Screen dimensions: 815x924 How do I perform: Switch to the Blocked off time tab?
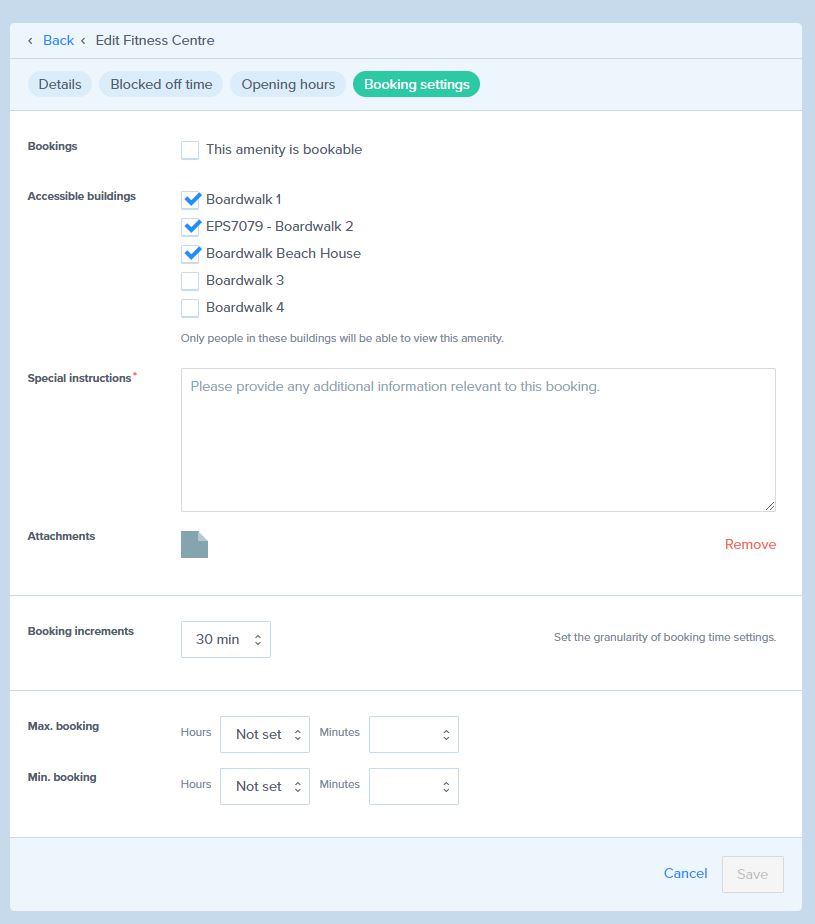coord(161,84)
